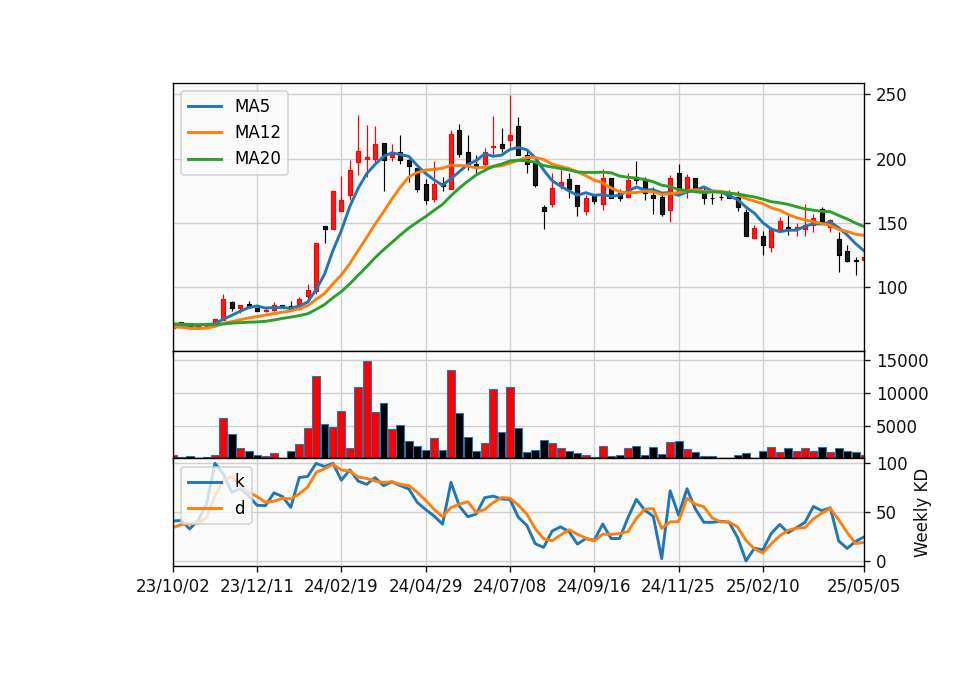Click the 23/12/11 date label
The width and height of the screenshot is (960, 690).
[257, 586]
